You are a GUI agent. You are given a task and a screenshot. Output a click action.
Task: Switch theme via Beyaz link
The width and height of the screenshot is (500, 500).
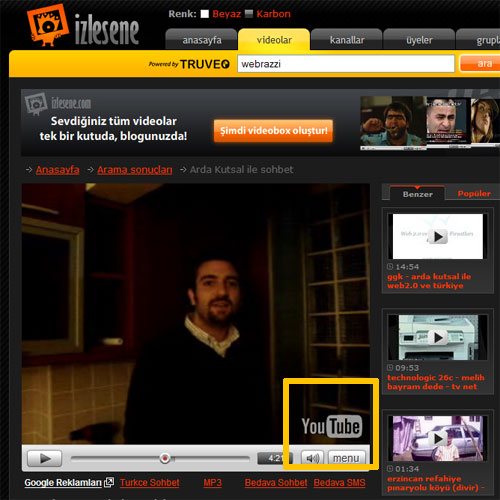tap(227, 14)
